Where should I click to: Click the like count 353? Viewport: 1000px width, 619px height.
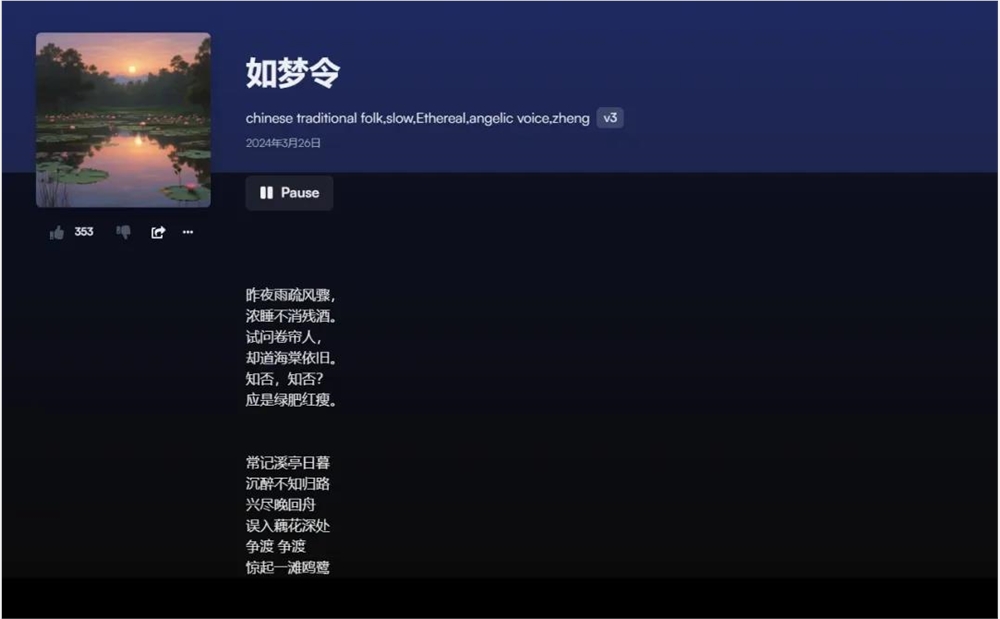(84, 231)
